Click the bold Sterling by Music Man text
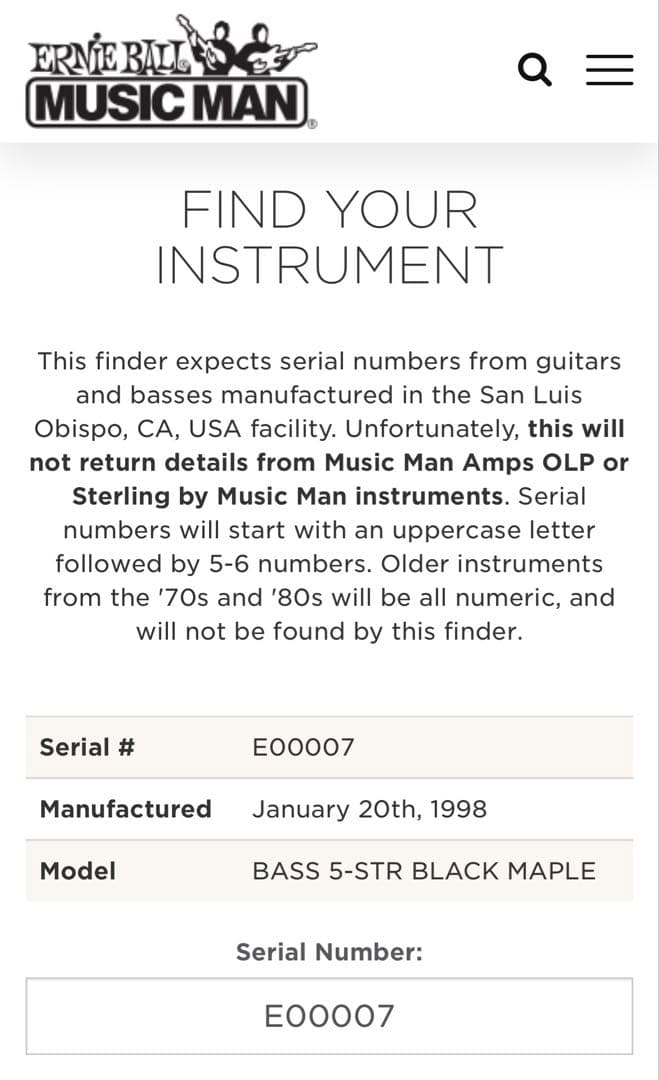This screenshot has width=659, height=1080. (287, 496)
